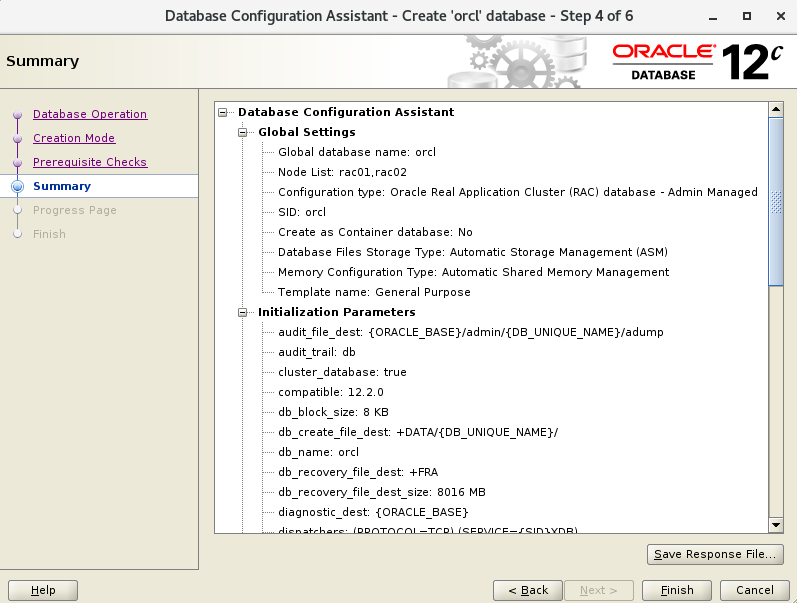The height and width of the screenshot is (603, 797).
Task: Jump to Prerequisite Checks step
Action: tap(90, 162)
